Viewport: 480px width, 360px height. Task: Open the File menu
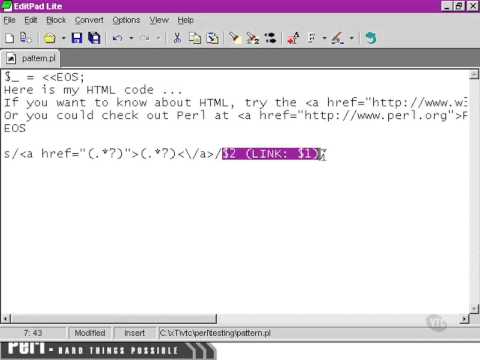(9, 20)
